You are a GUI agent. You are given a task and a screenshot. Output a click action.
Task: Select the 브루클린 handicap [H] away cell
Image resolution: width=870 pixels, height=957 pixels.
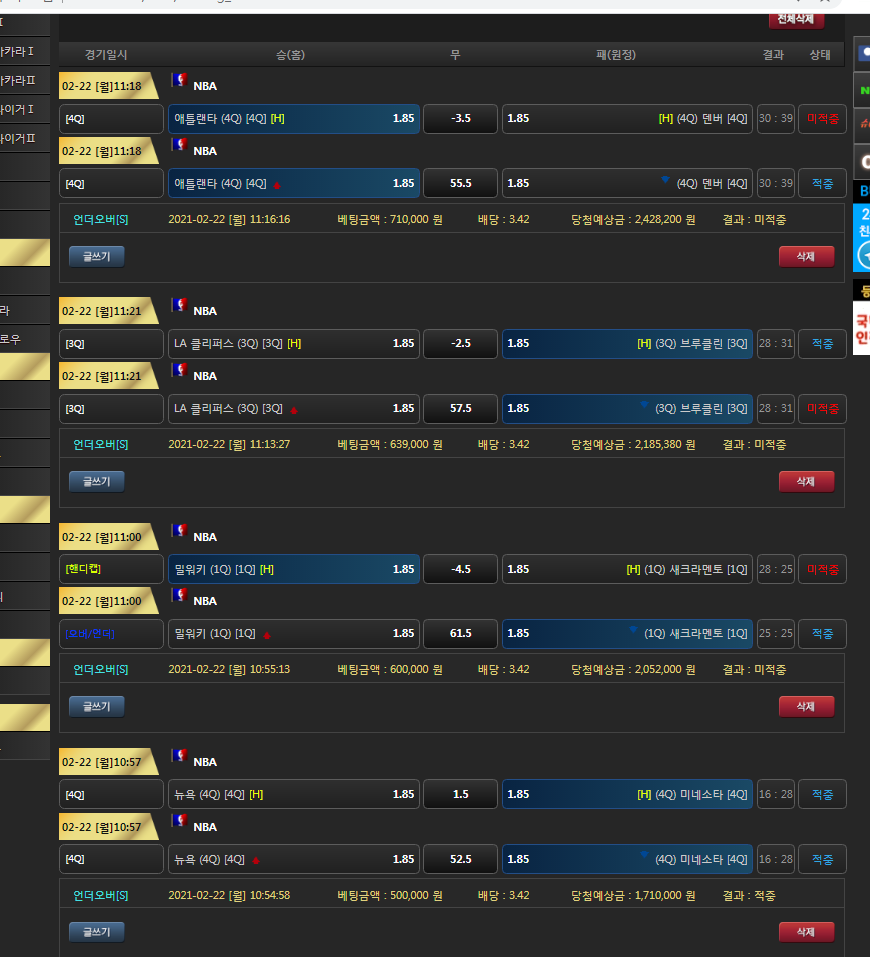coord(627,343)
